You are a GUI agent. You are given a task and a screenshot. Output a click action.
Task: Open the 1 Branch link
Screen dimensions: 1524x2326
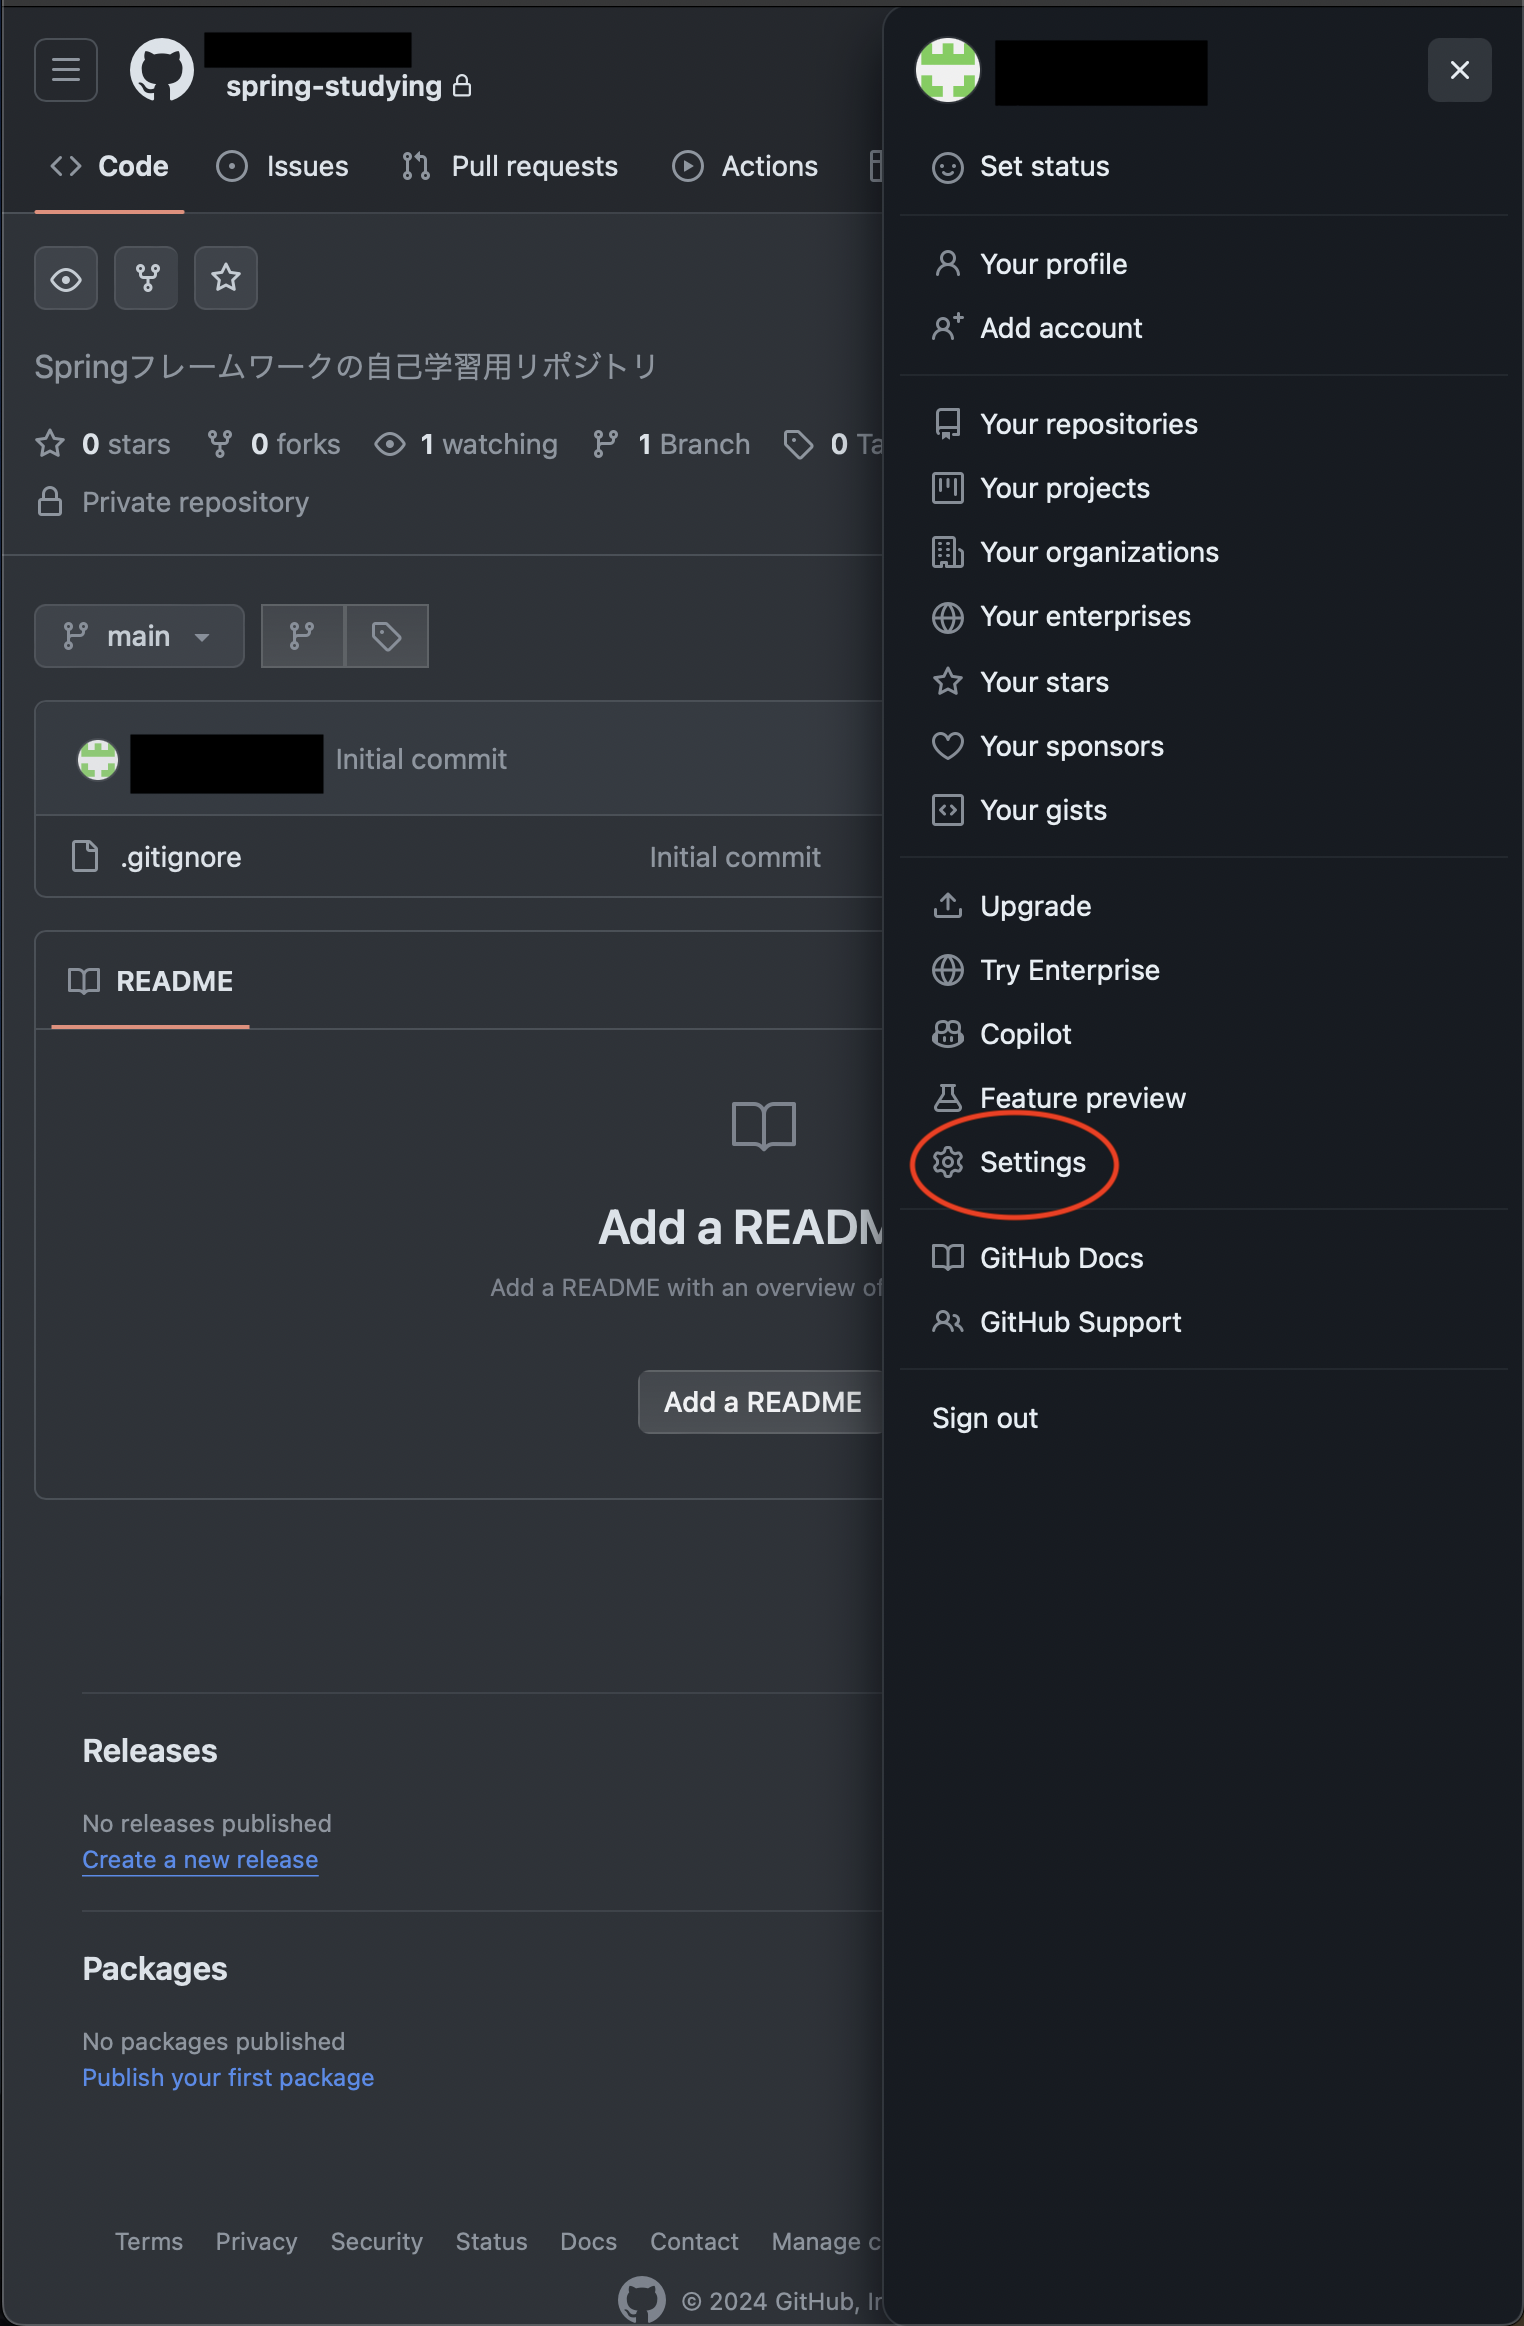pos(671,444)
